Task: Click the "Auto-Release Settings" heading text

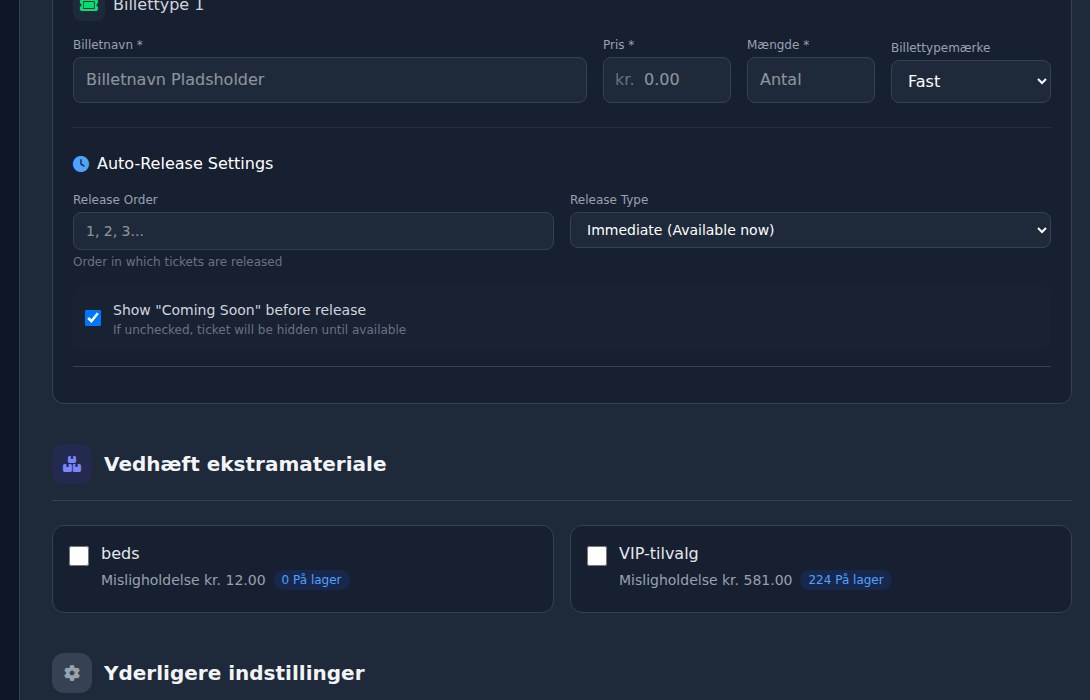Action: [185, 163]
